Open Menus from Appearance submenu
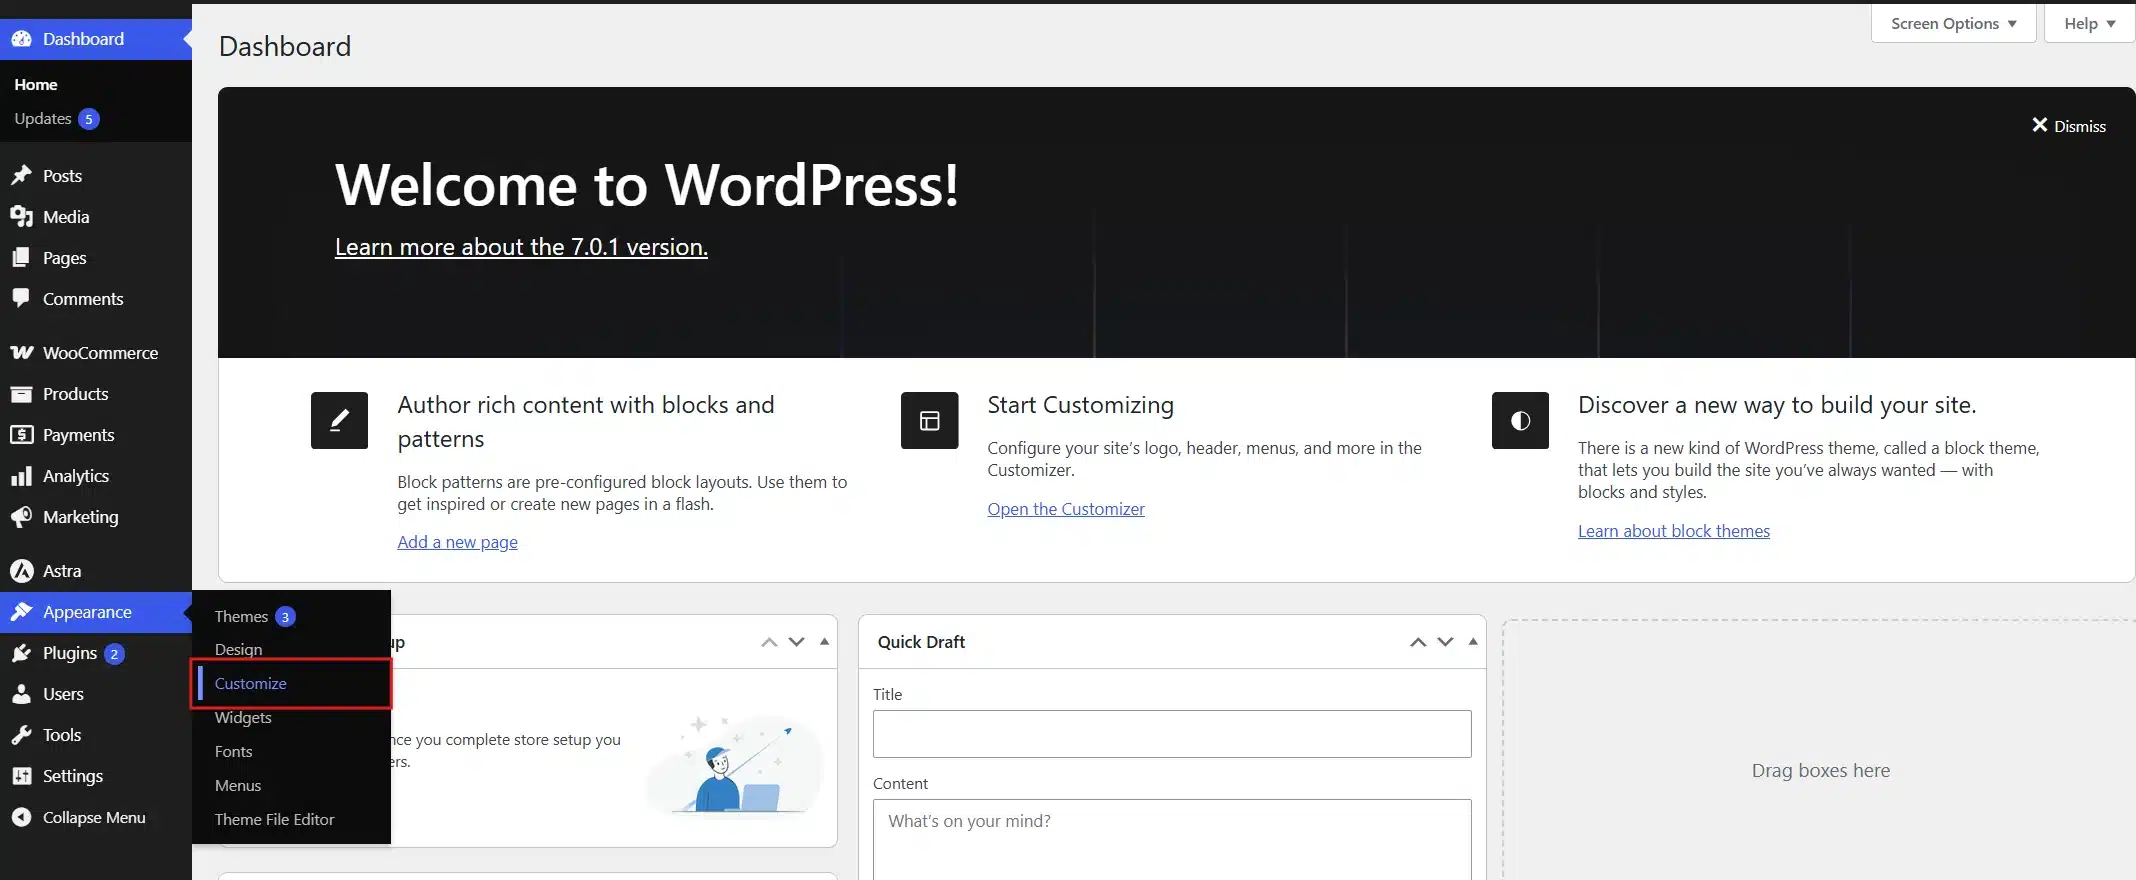Screen dimensions: 2136x880 [238, 786]
